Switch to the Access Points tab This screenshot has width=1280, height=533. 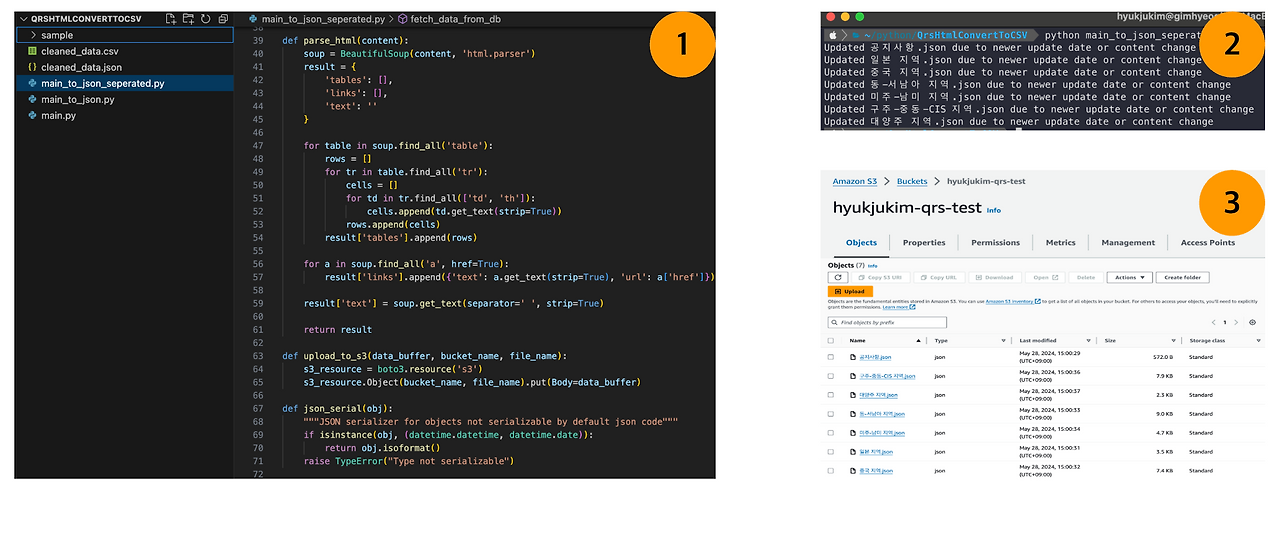point(1207,242)
